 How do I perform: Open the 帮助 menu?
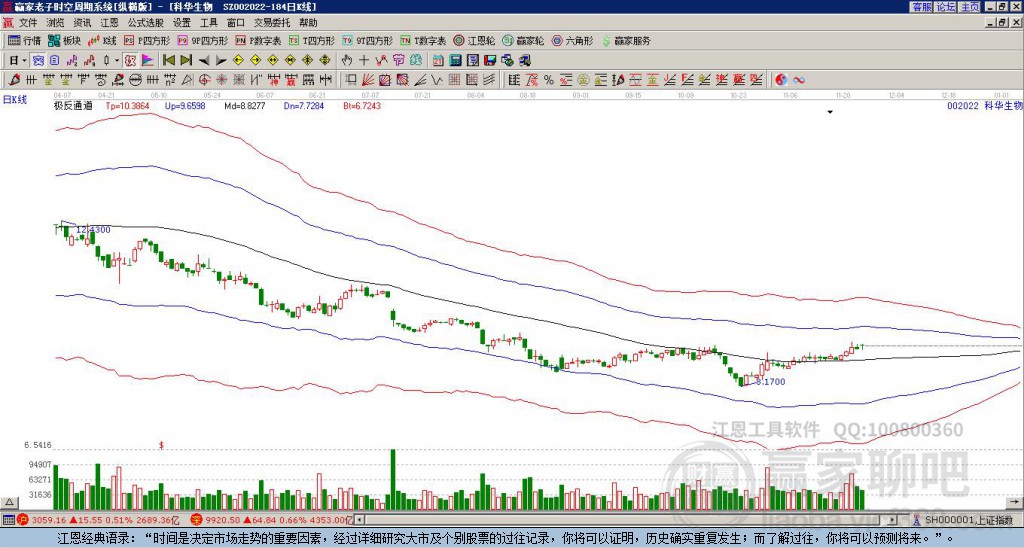[308, 23]
